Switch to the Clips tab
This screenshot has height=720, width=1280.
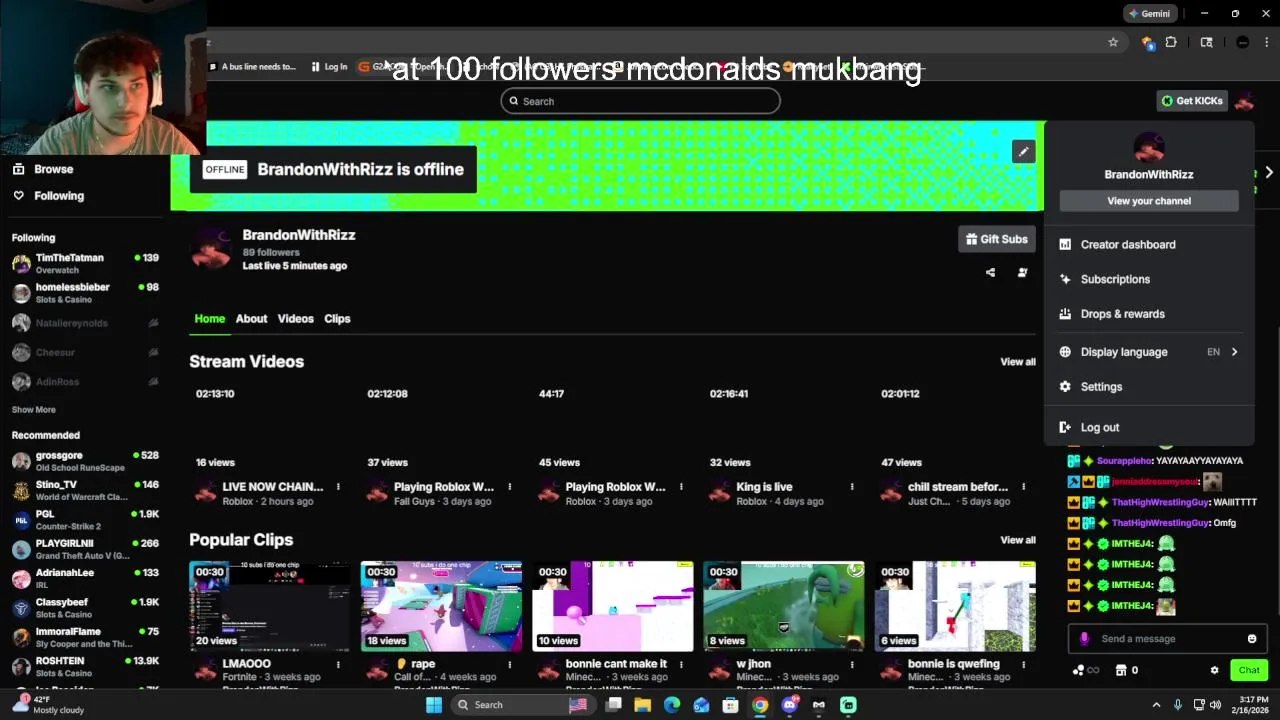[x=337, y=319]
